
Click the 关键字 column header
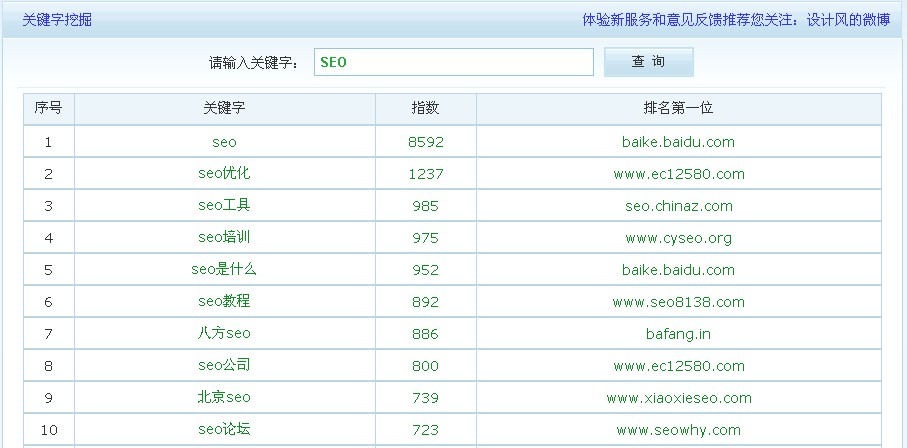[224, 108]
